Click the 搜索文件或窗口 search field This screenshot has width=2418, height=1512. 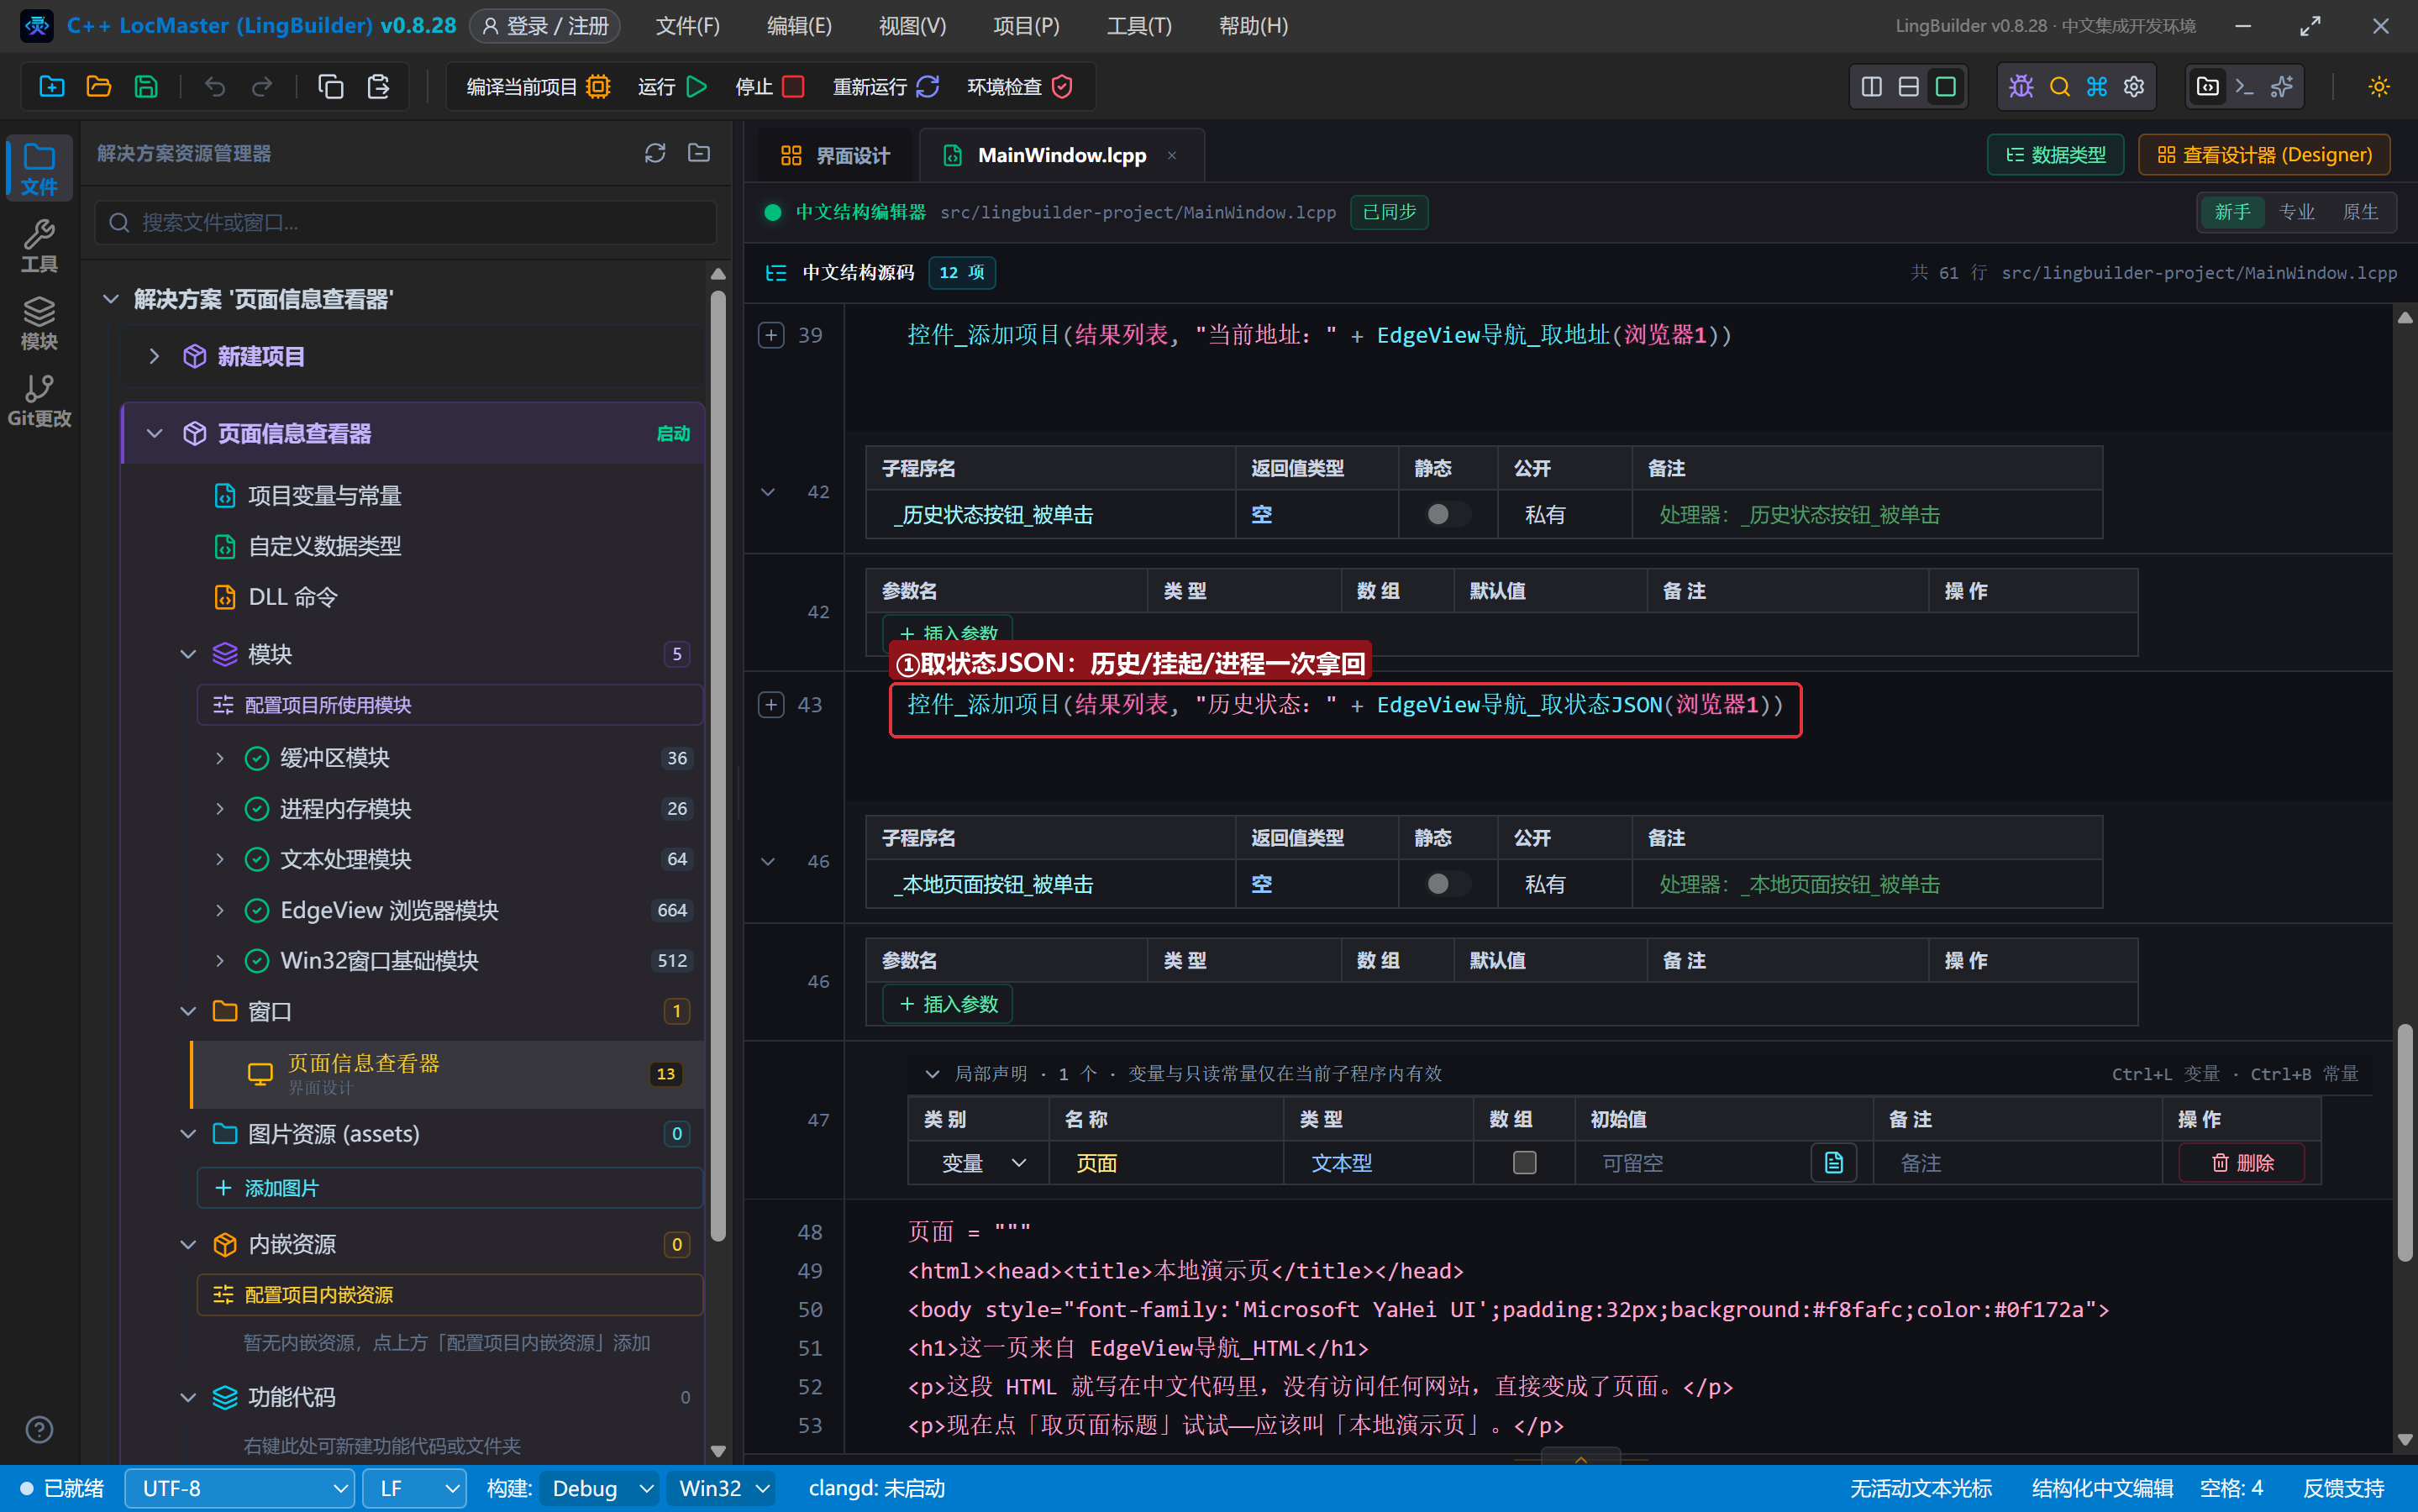coord(406,221)
